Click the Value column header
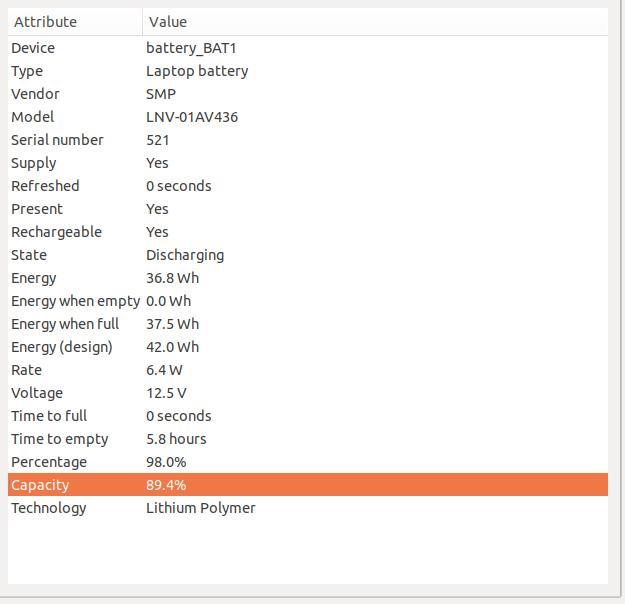This screenshot has height=604, width=625. coord(375,22)
